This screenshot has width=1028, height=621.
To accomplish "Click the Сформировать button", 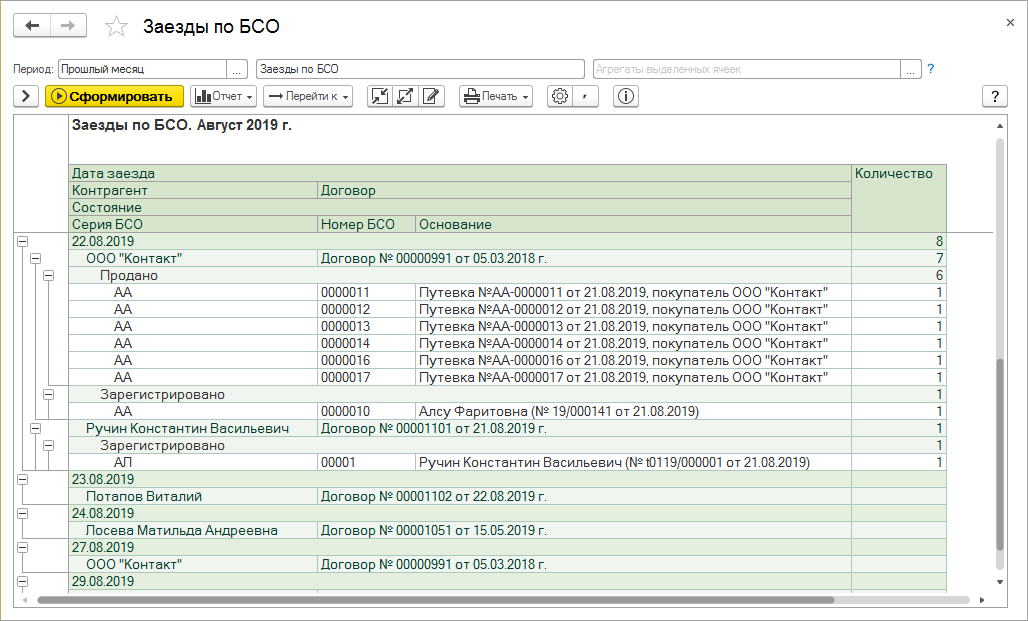I will 114,96.
